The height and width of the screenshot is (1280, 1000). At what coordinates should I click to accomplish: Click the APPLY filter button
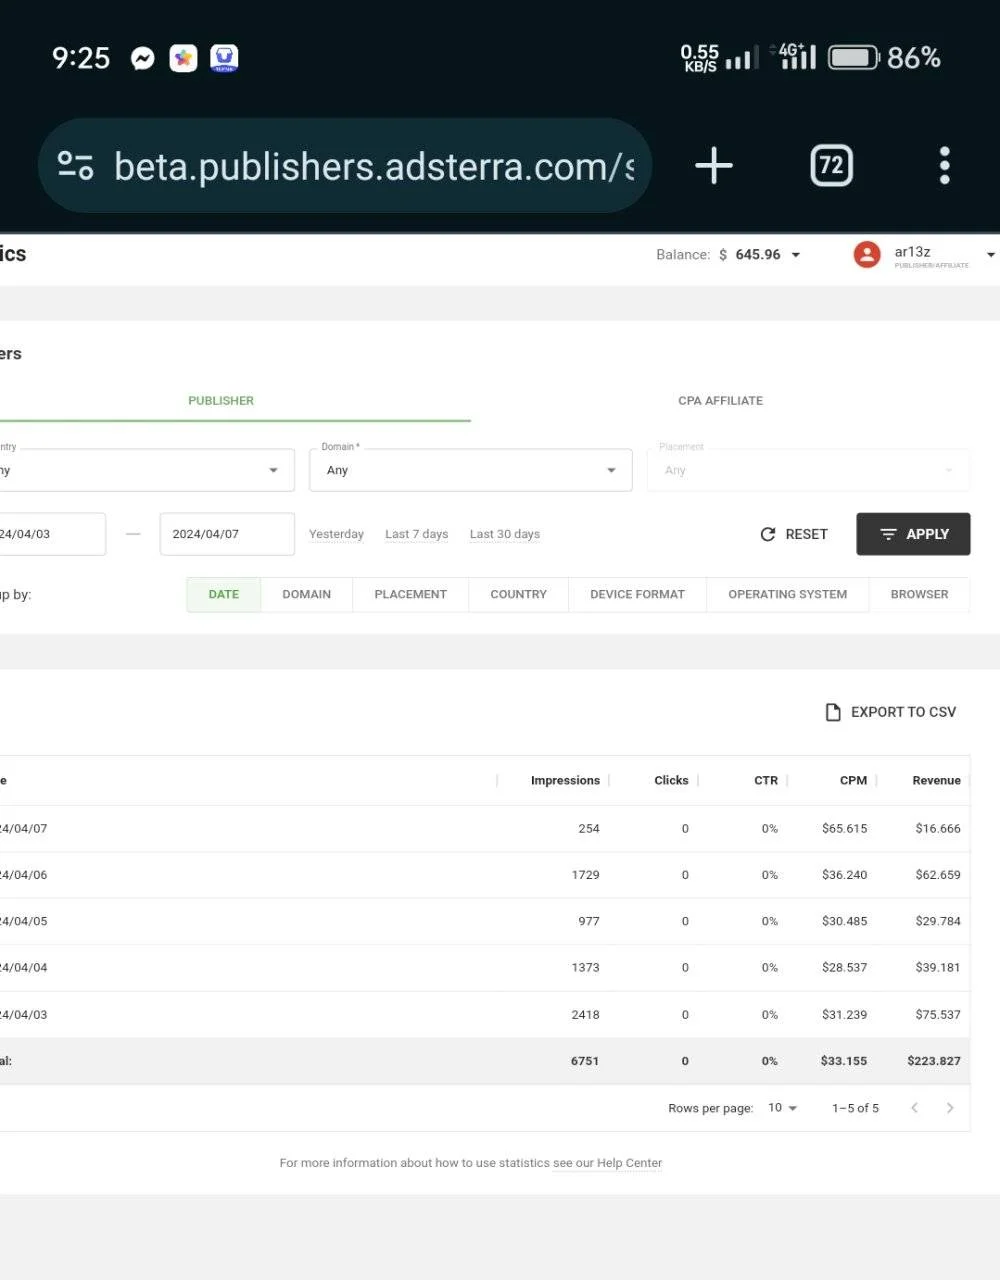pos(913,534)
